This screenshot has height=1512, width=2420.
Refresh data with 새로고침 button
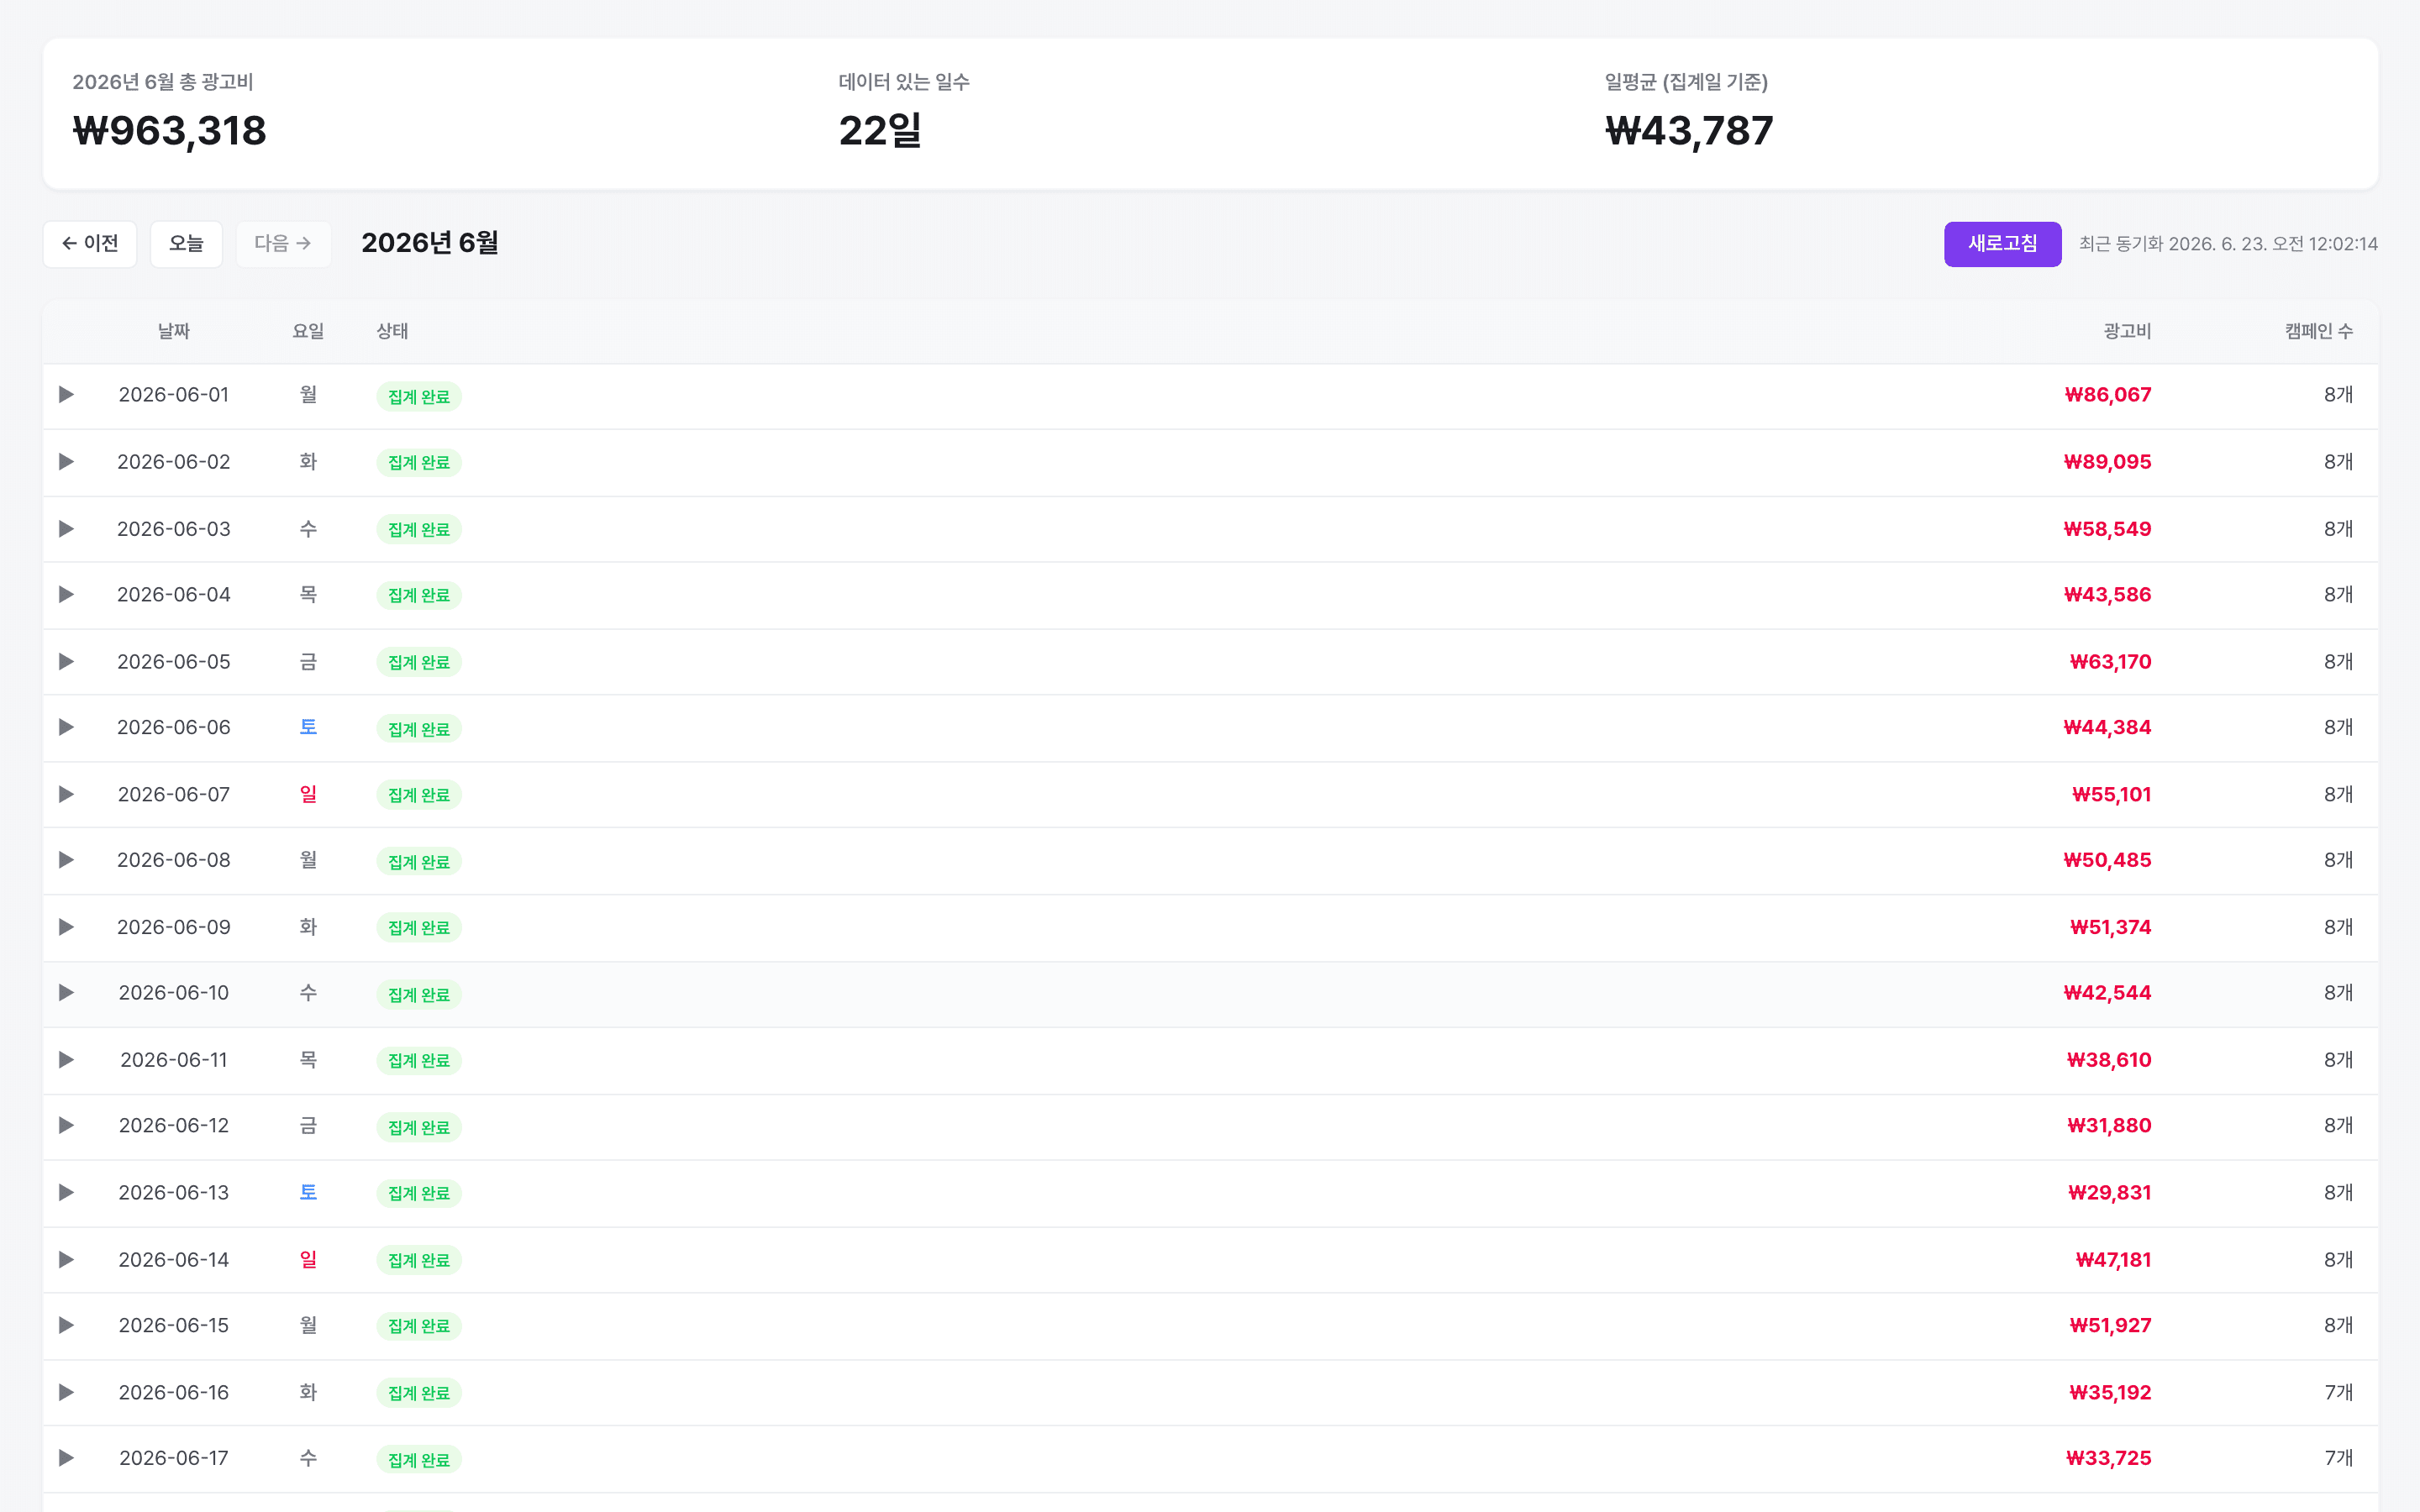pyautogui.click(x=2002, y=244)
